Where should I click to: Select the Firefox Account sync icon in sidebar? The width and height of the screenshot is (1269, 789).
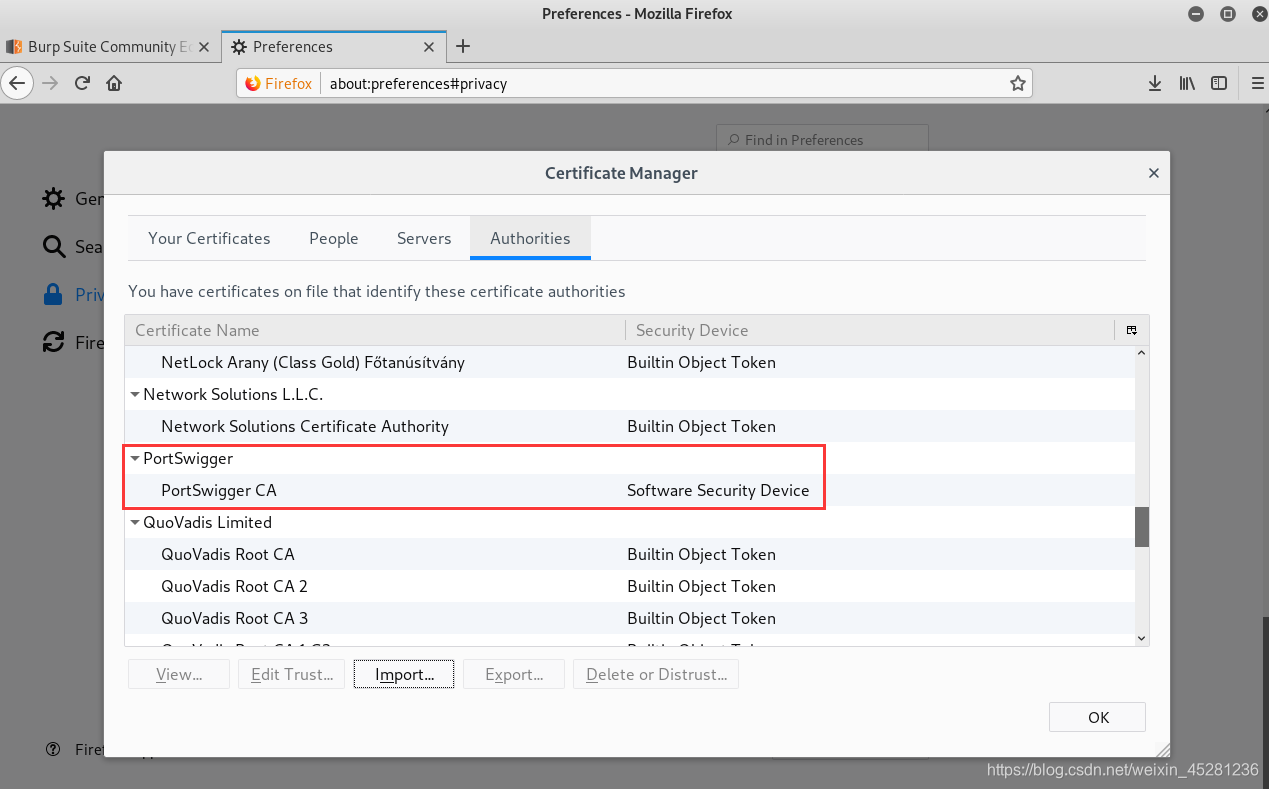coord(53,342)
